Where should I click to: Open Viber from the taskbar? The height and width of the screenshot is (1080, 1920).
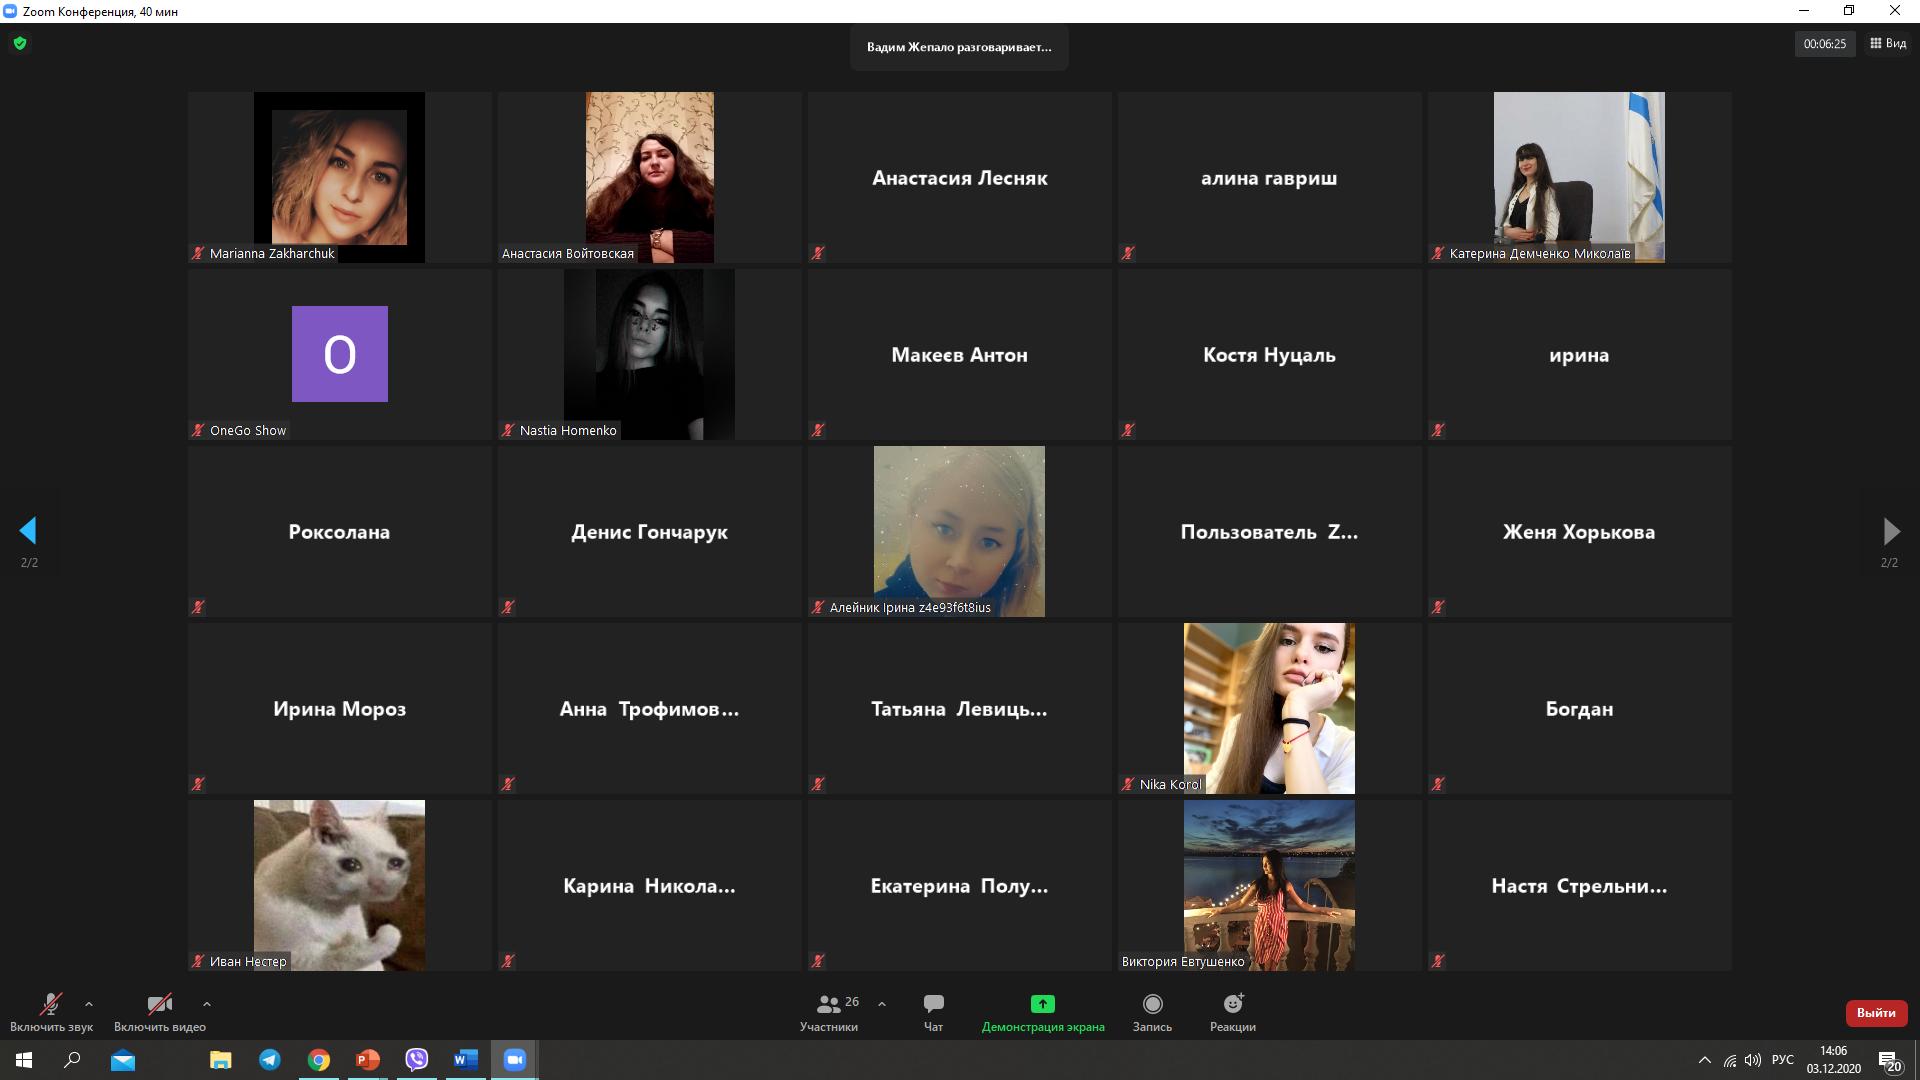[x=417, y=1060]
